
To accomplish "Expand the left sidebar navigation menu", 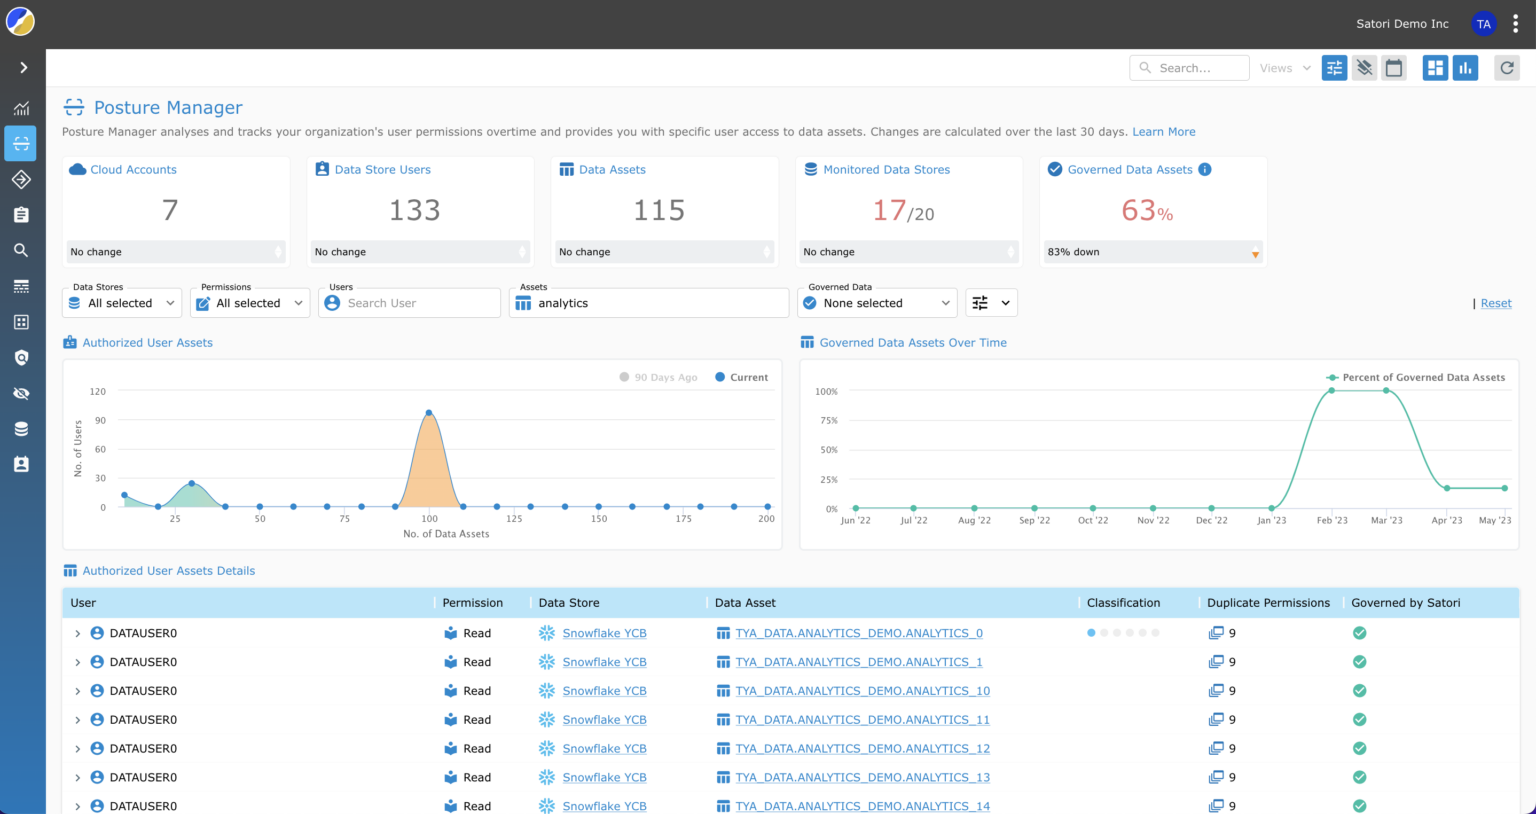I will tap(23, 68).
